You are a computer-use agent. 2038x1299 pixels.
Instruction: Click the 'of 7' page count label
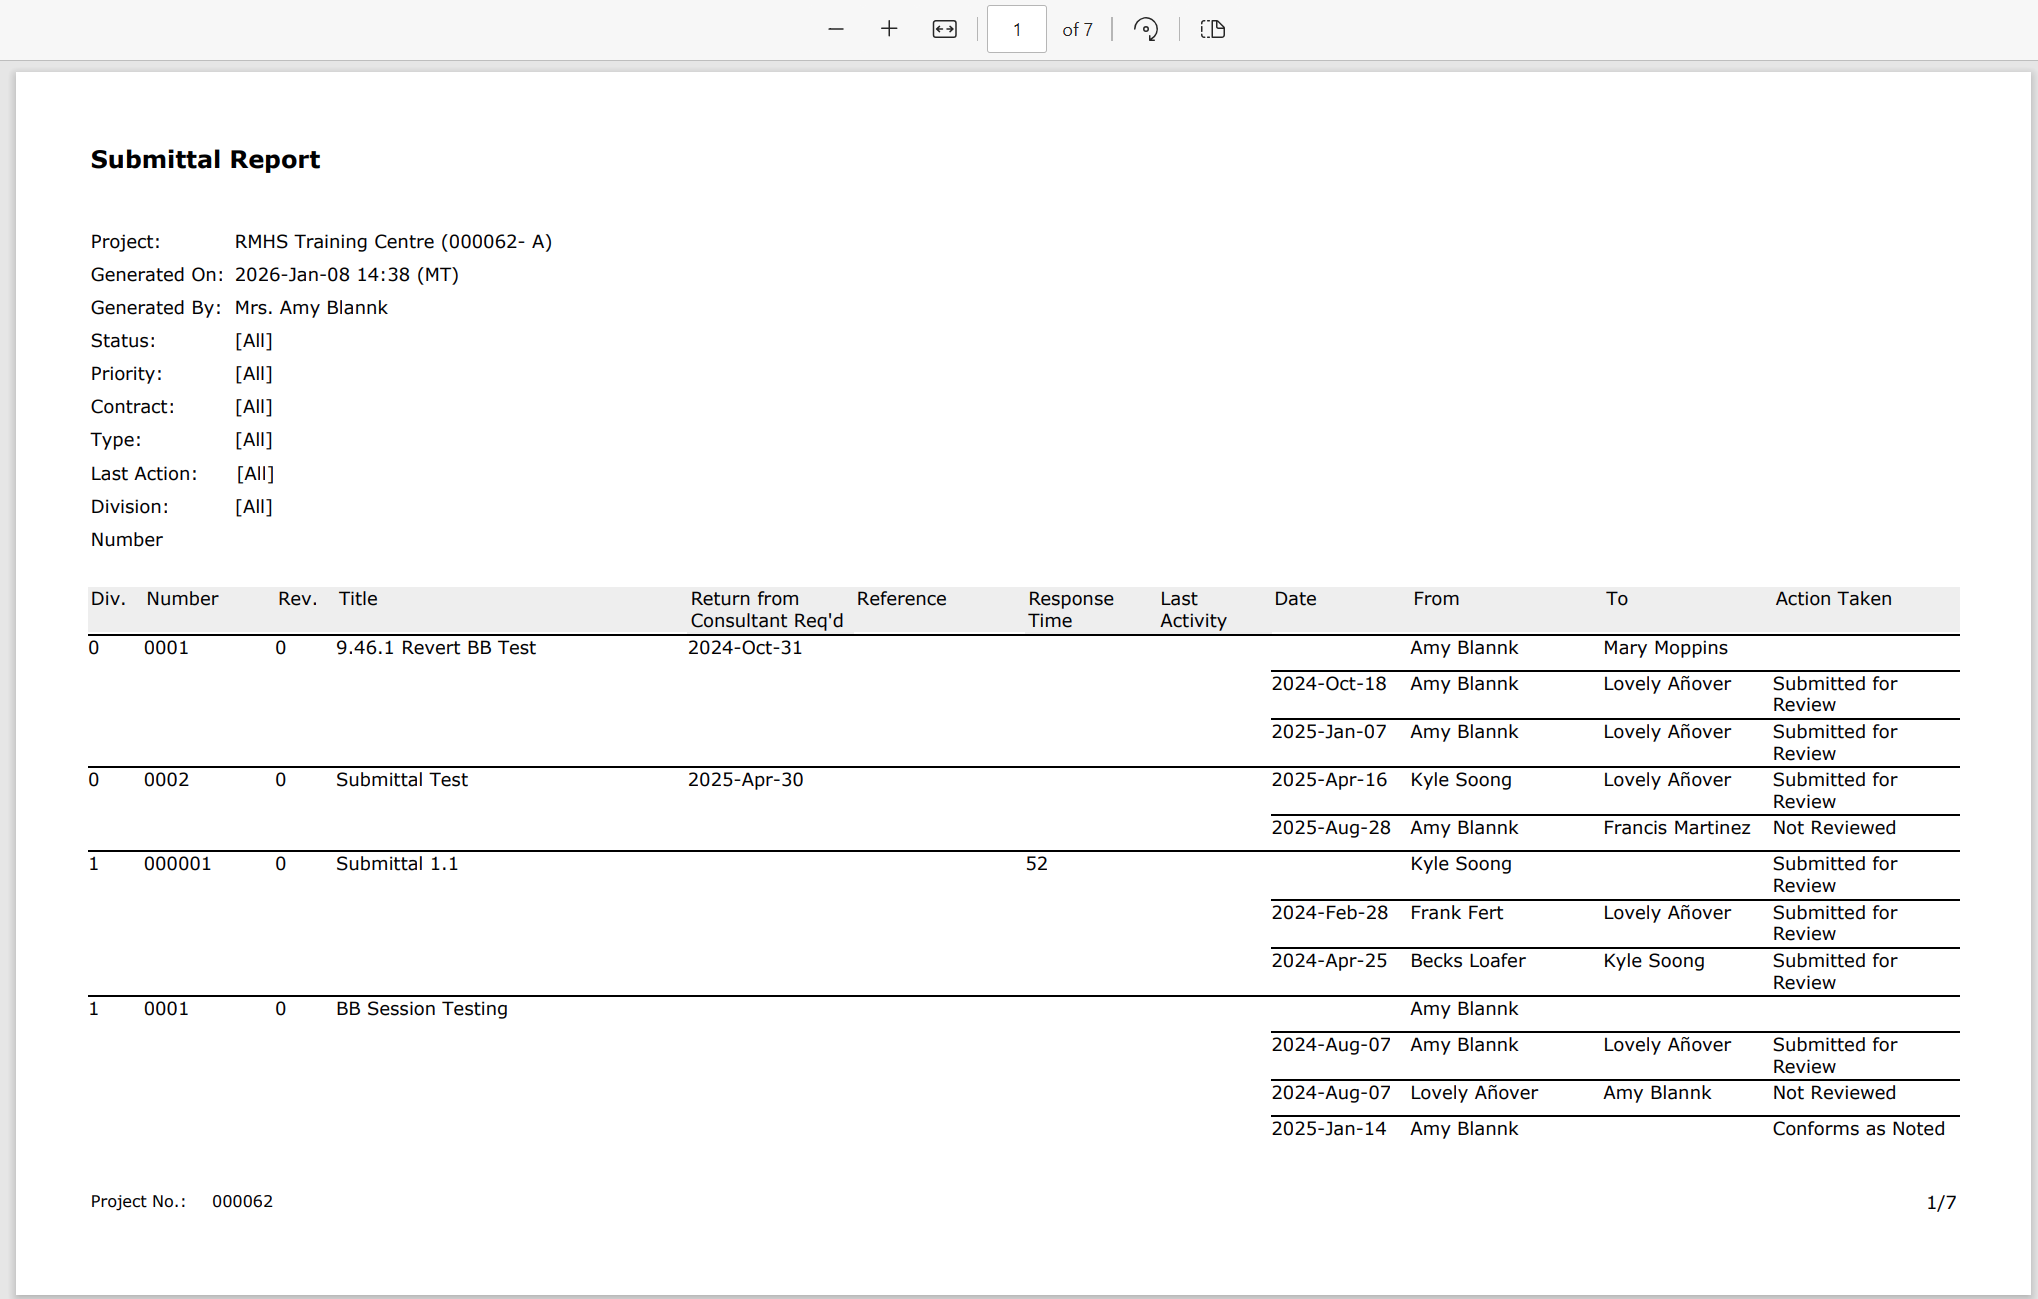(1077, 30)
